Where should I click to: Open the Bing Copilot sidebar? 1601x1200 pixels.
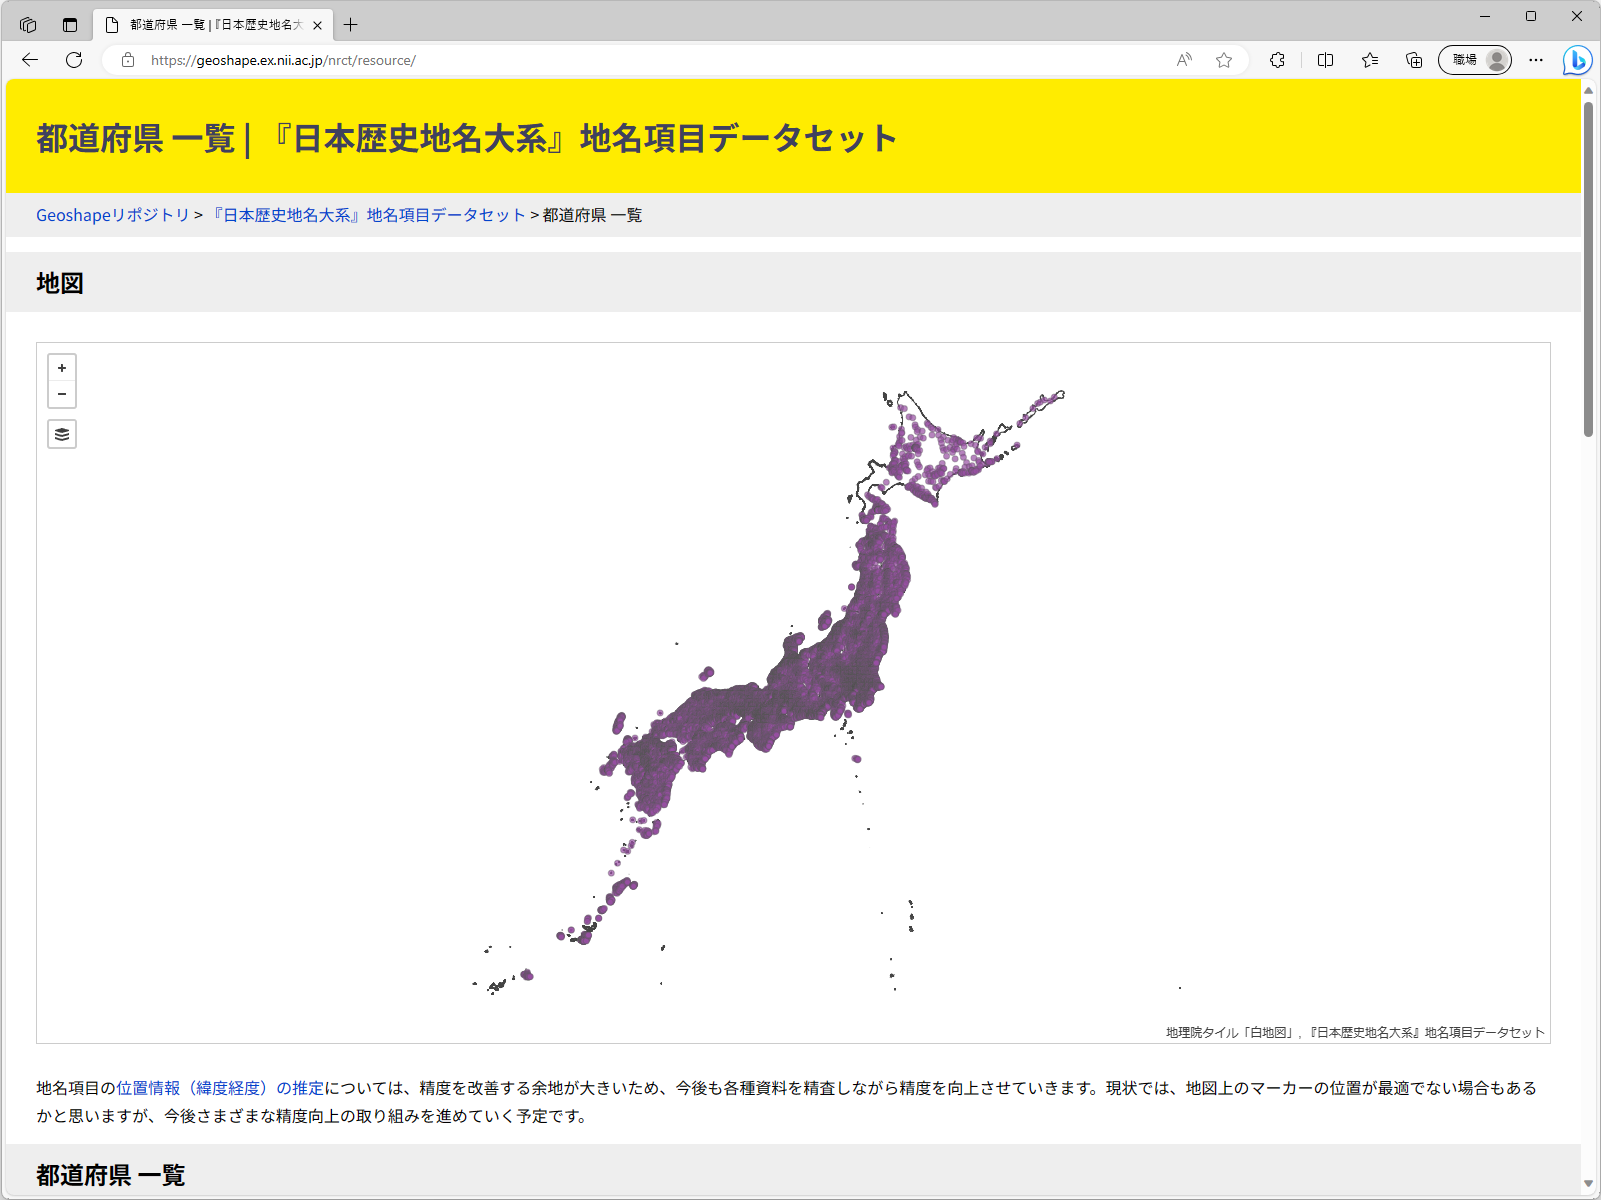point(1576,60)
